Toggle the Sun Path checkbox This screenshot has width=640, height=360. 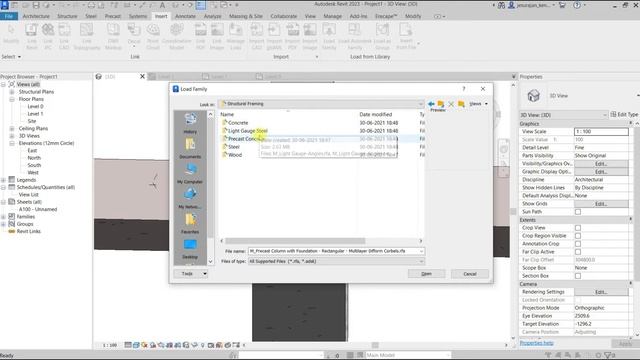[x=578, y=212]
